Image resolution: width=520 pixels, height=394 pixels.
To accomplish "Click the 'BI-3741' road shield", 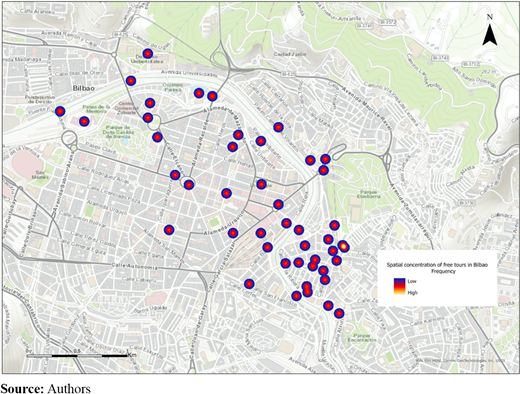I will tap(363, 25).
